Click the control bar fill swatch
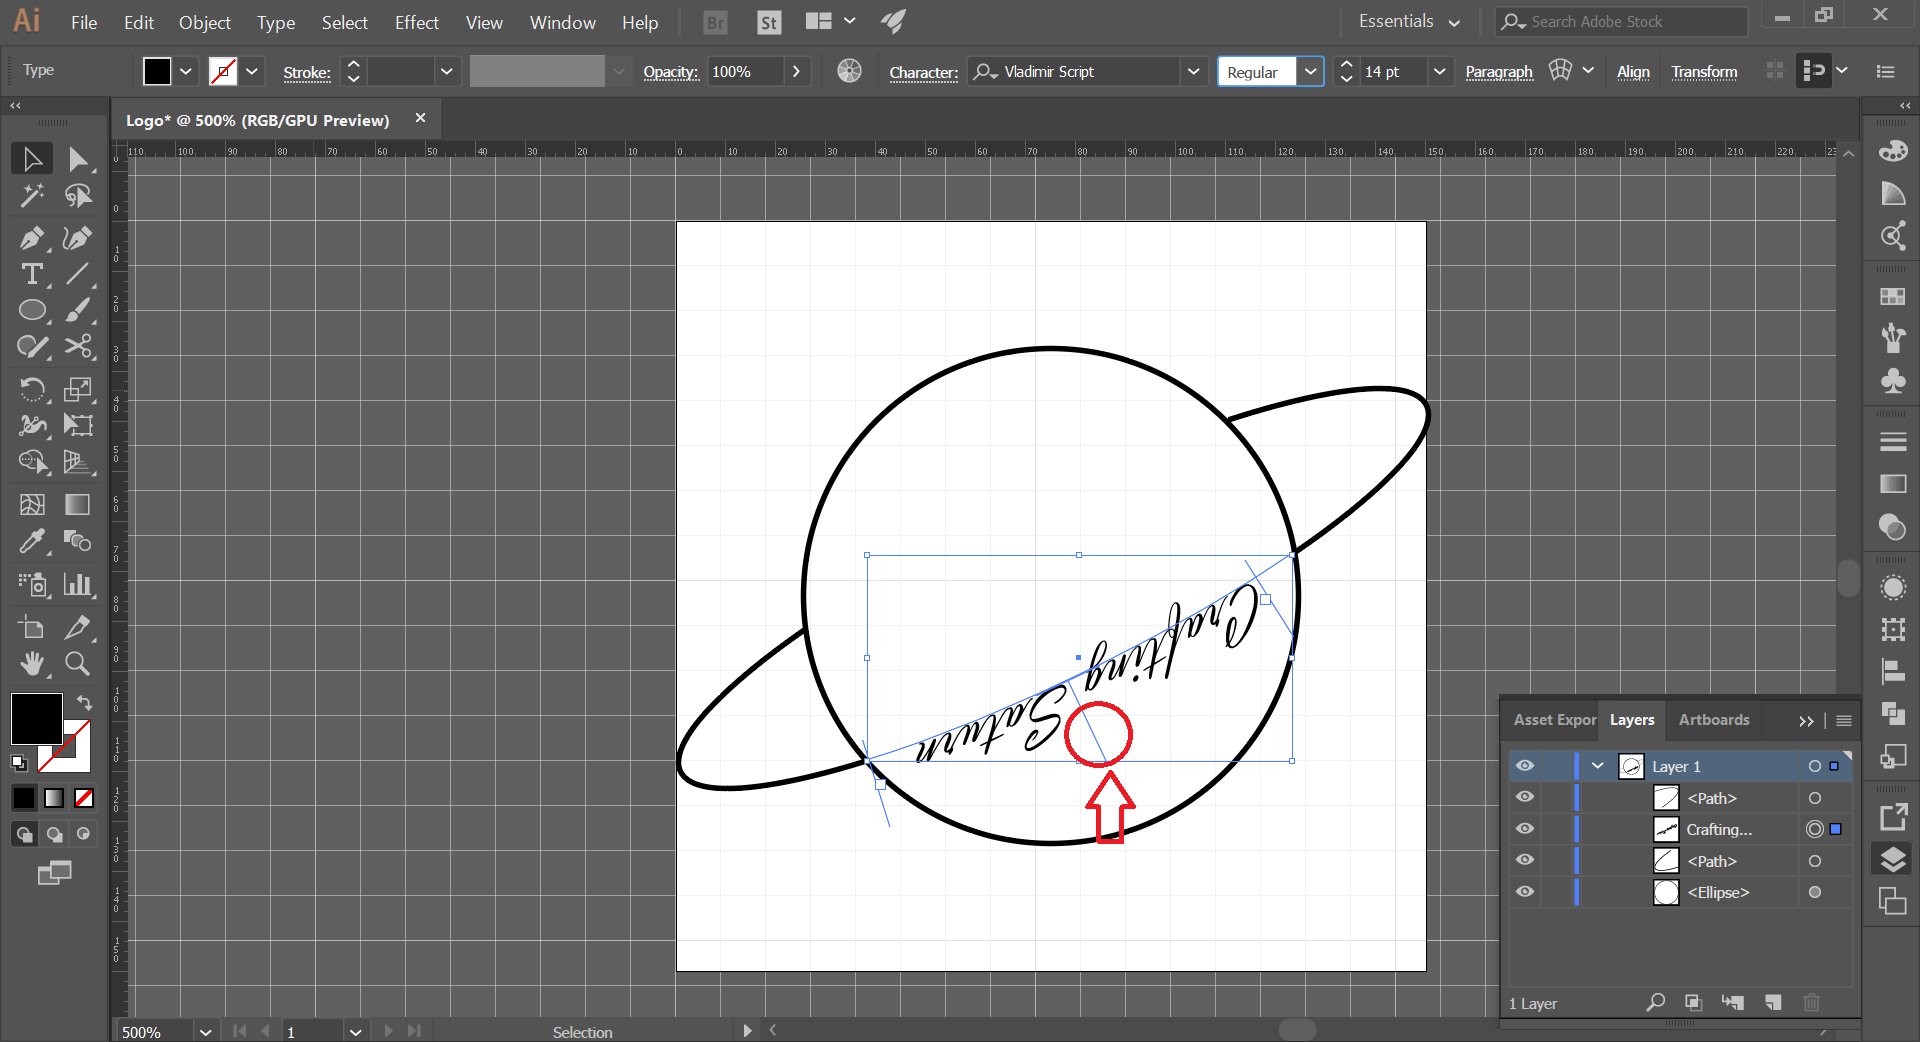The width and height of the screenshot is (1920, 1042). tap(157, 71)
